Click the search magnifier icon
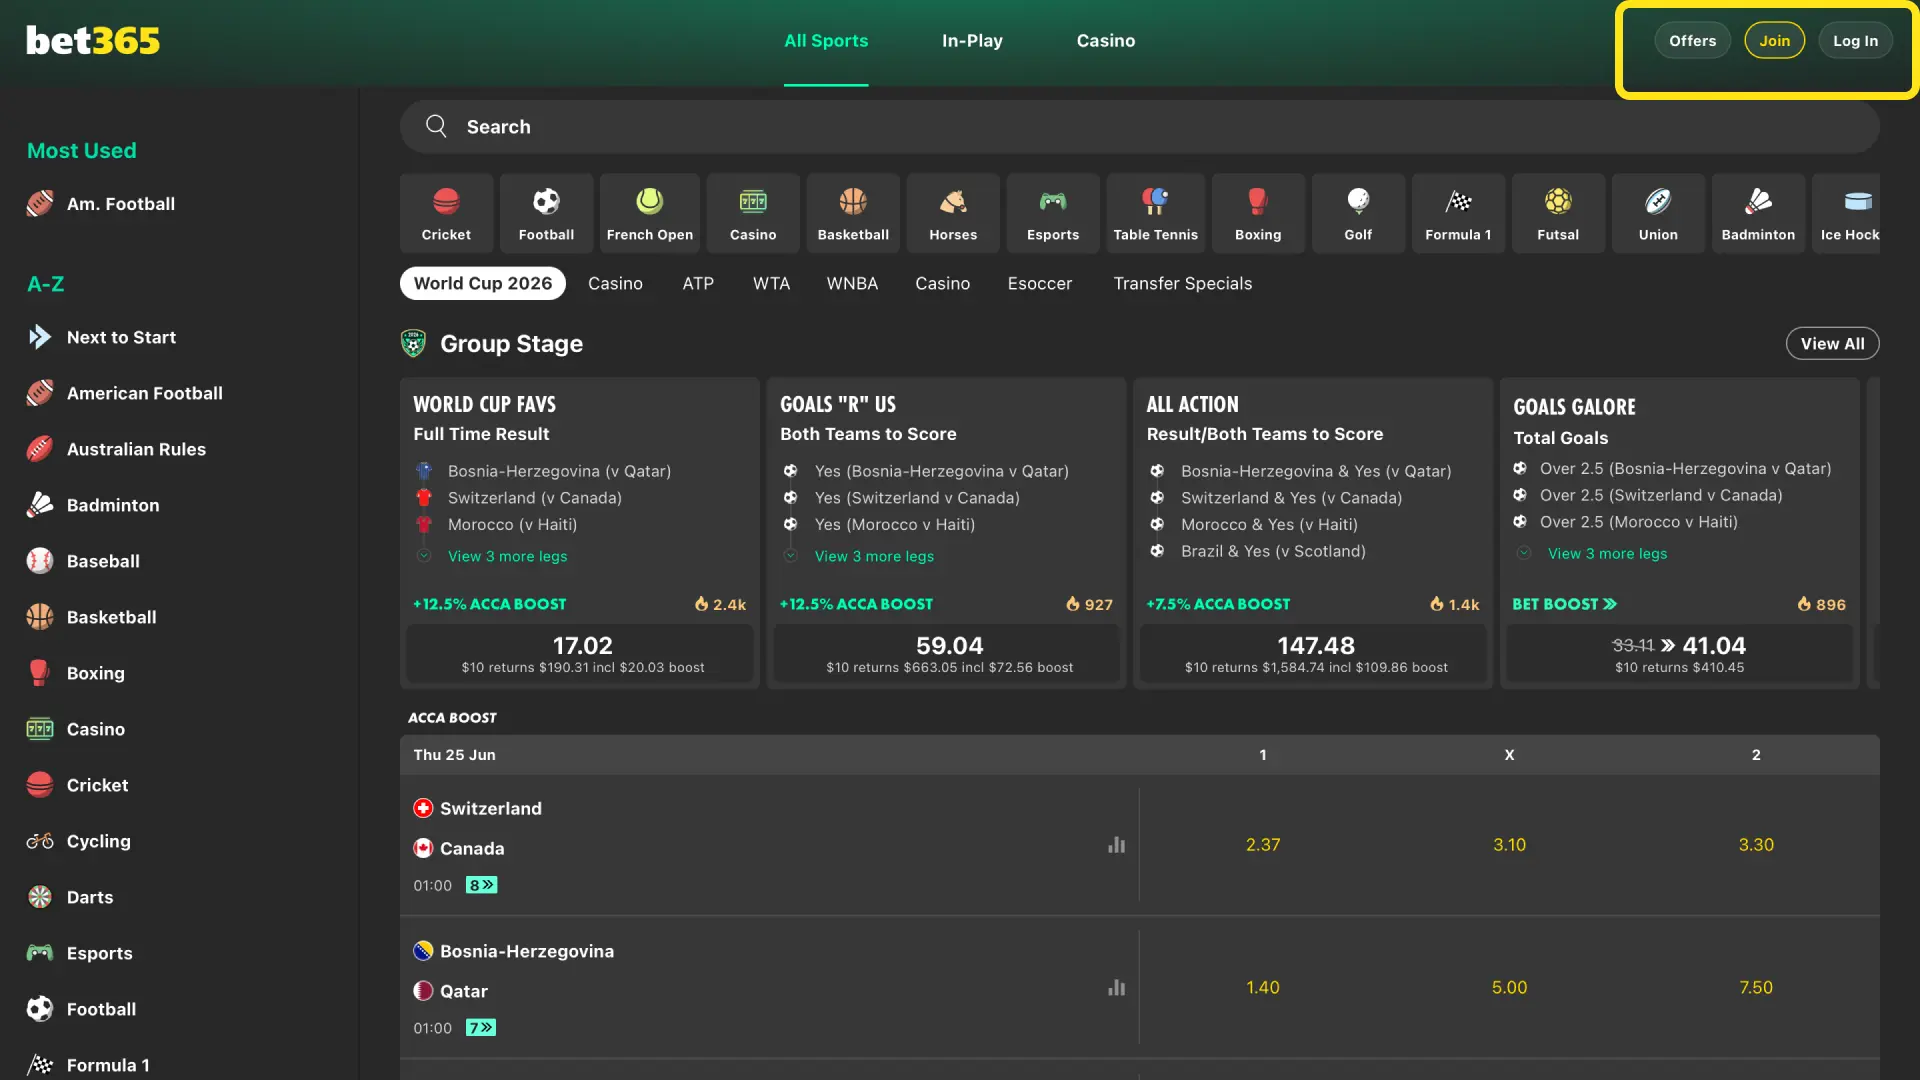1920x1080 pixels. point(436,126)
